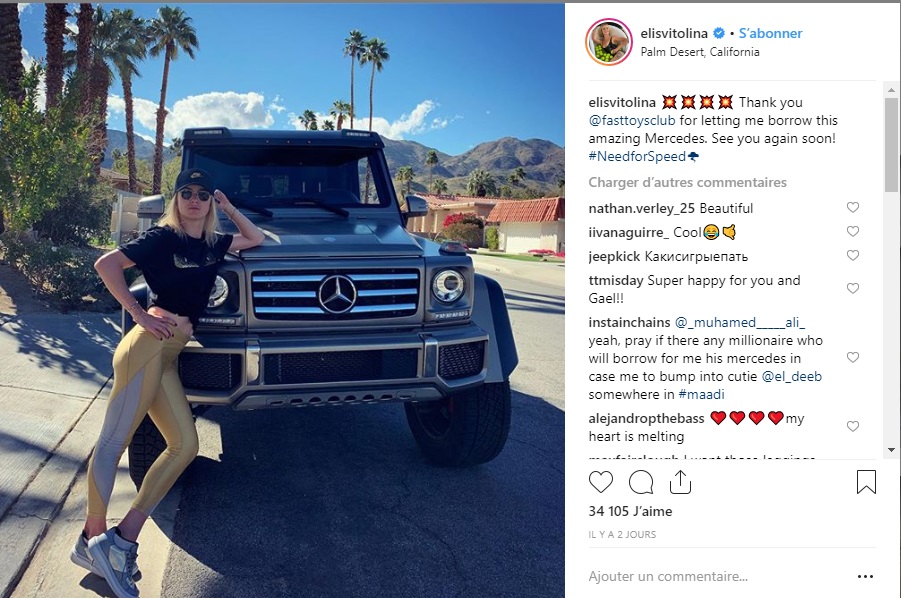Like ttmisday's comment

pyautogui.click(x=853, y=288)
